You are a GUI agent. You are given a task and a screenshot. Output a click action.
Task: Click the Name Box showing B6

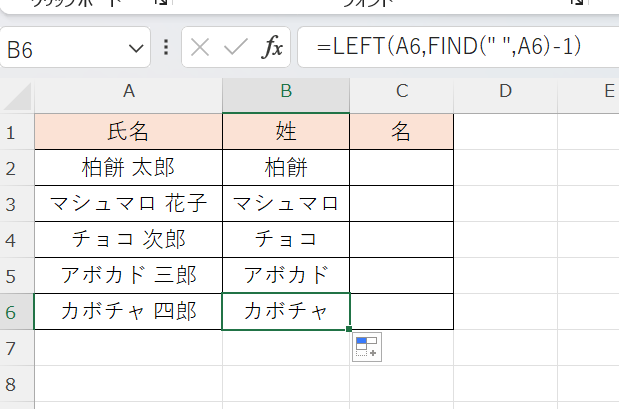click(x=60, y=47)
